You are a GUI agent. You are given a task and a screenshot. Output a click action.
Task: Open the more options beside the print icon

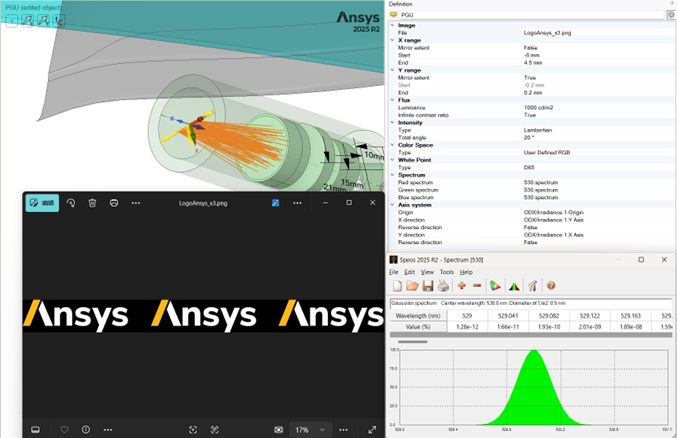point(136,203)
